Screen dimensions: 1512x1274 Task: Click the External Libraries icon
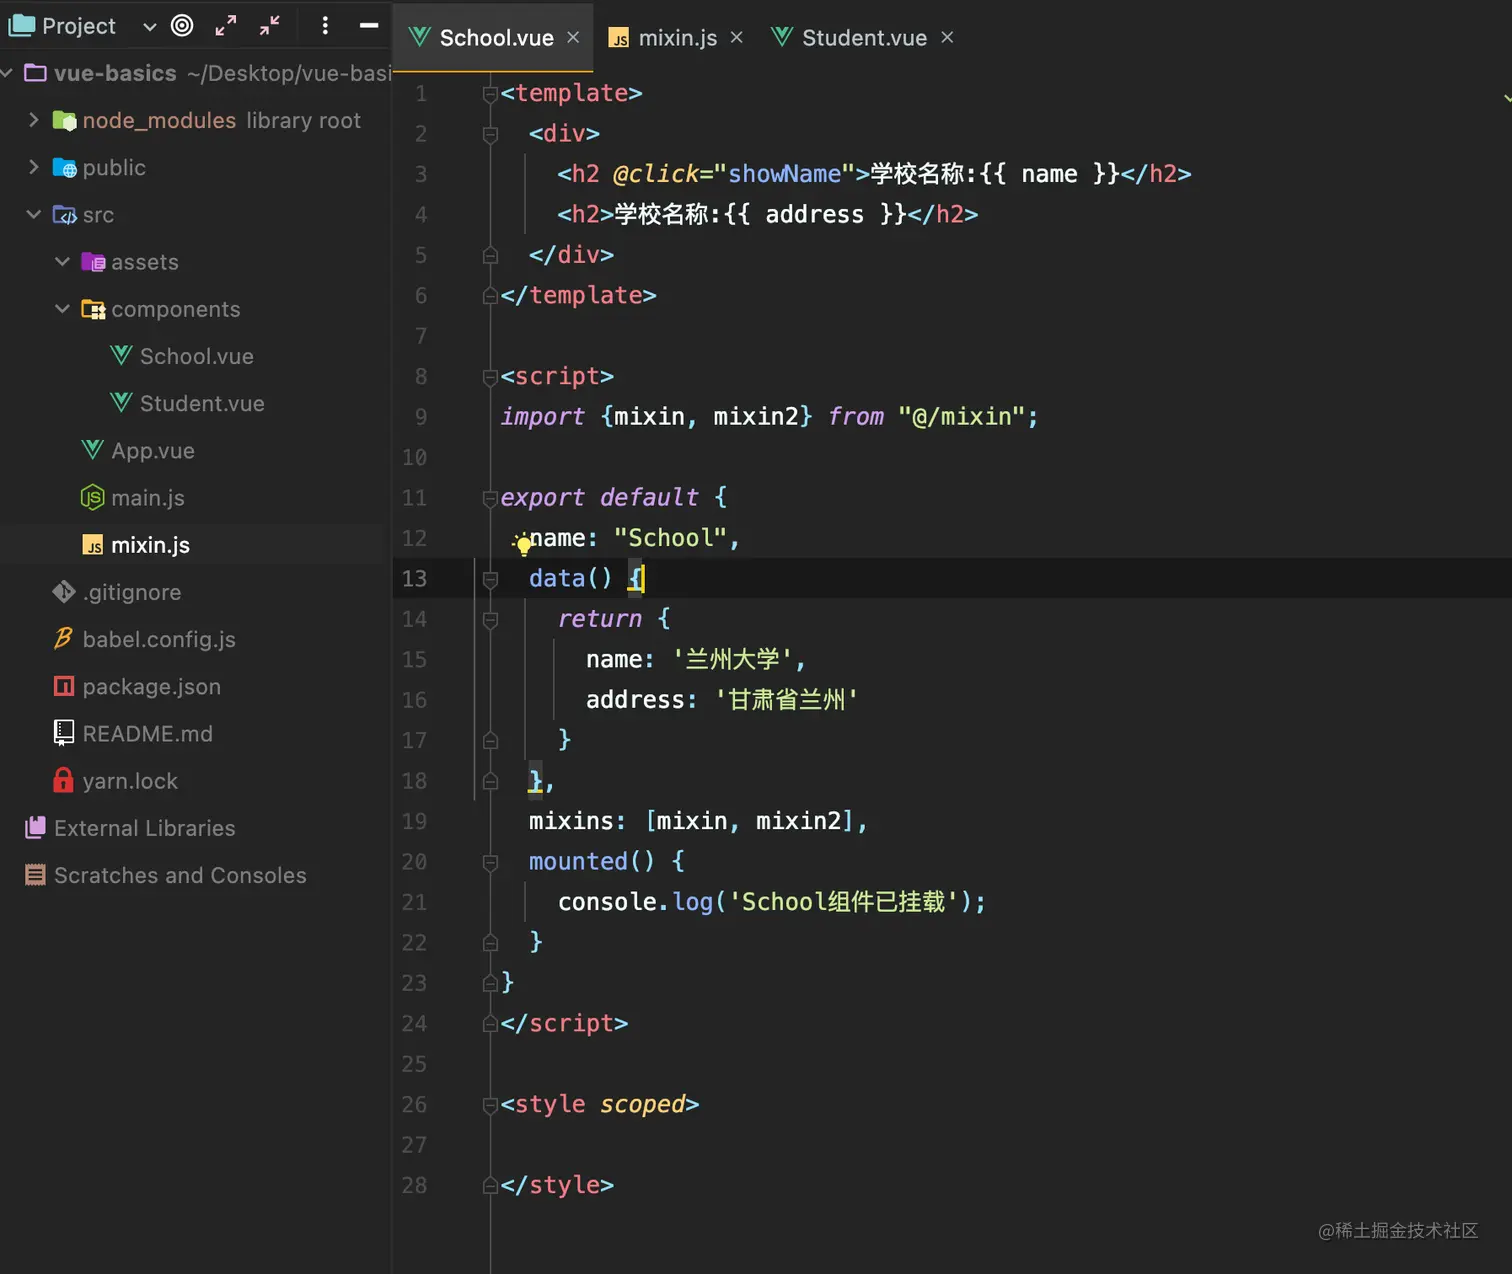36,827
